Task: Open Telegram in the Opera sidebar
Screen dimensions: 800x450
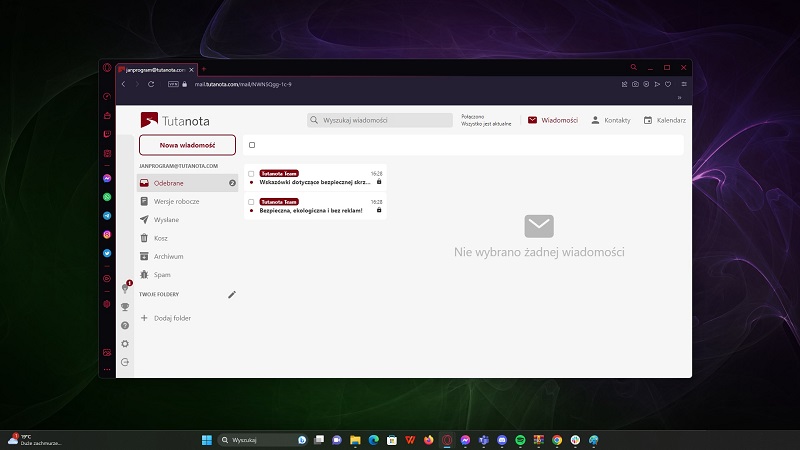Action: point(107,215)
